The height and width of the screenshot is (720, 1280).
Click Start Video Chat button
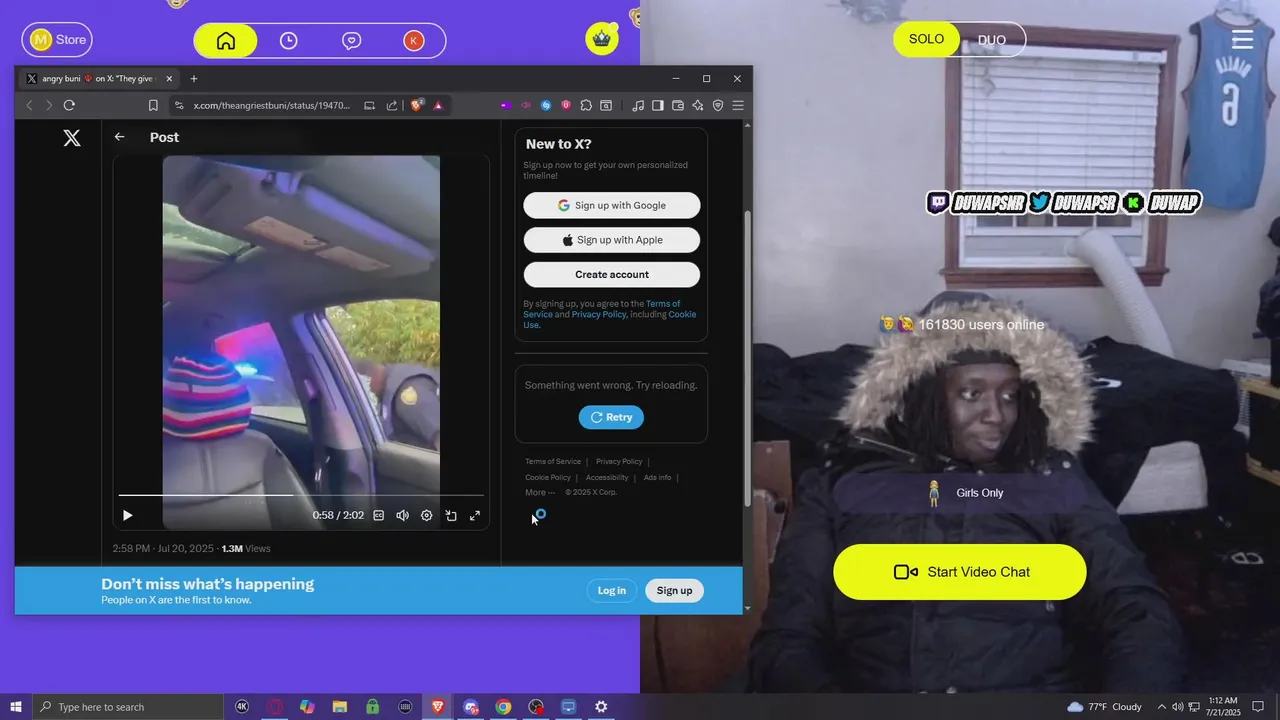point(960,572)
